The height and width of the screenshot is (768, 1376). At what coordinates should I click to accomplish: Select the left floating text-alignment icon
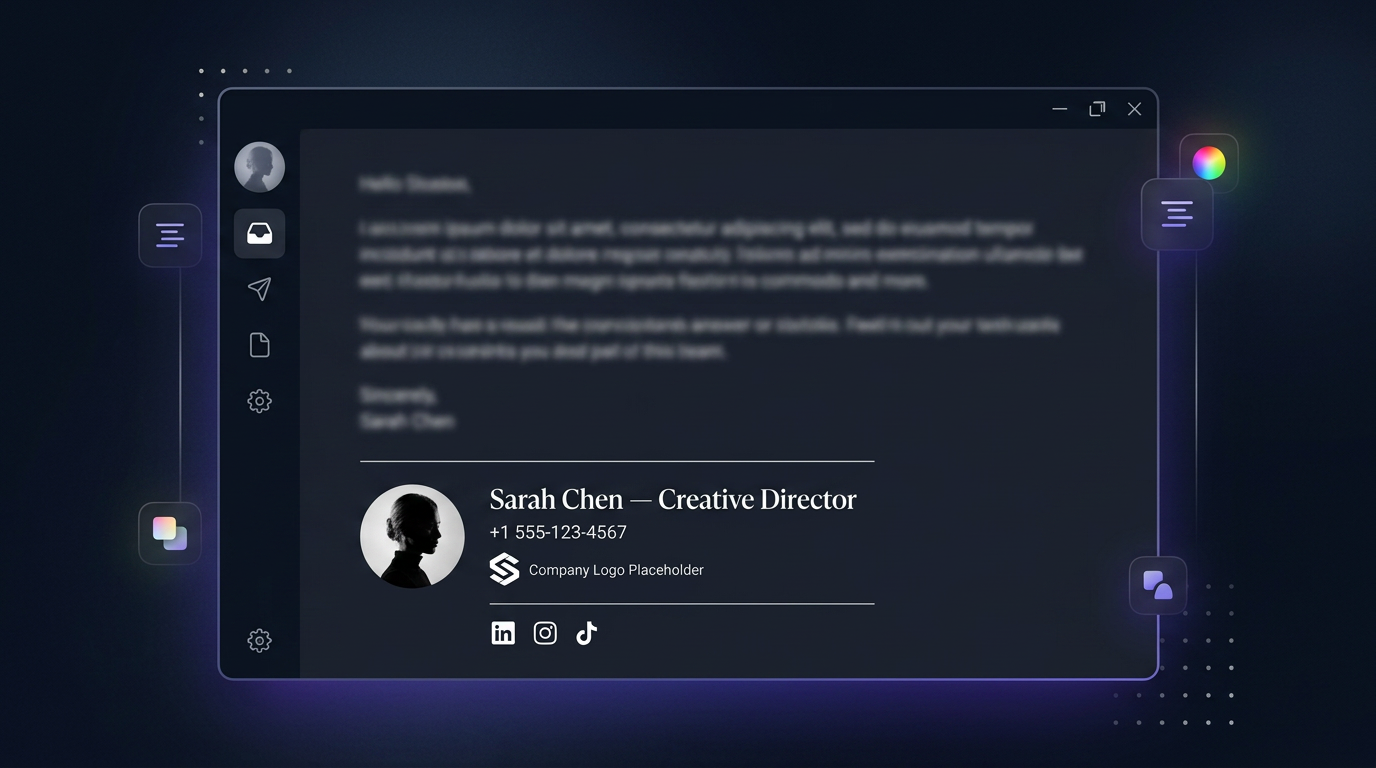(170, 235)
